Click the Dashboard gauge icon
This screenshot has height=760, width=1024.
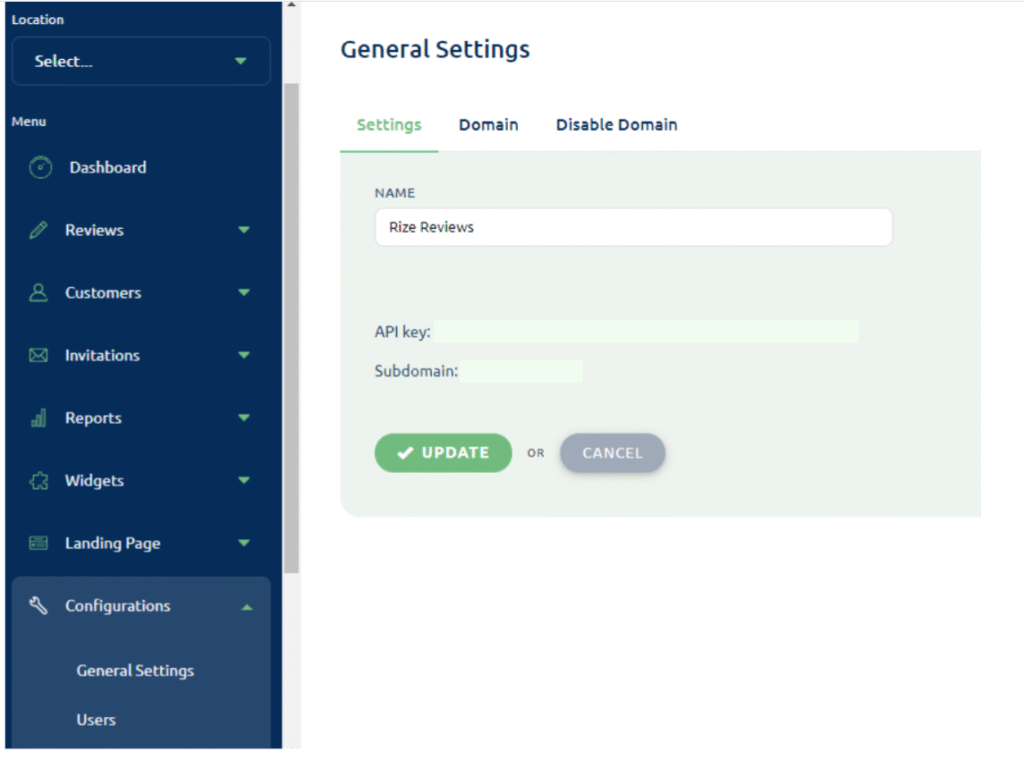(x=40, y=168)
